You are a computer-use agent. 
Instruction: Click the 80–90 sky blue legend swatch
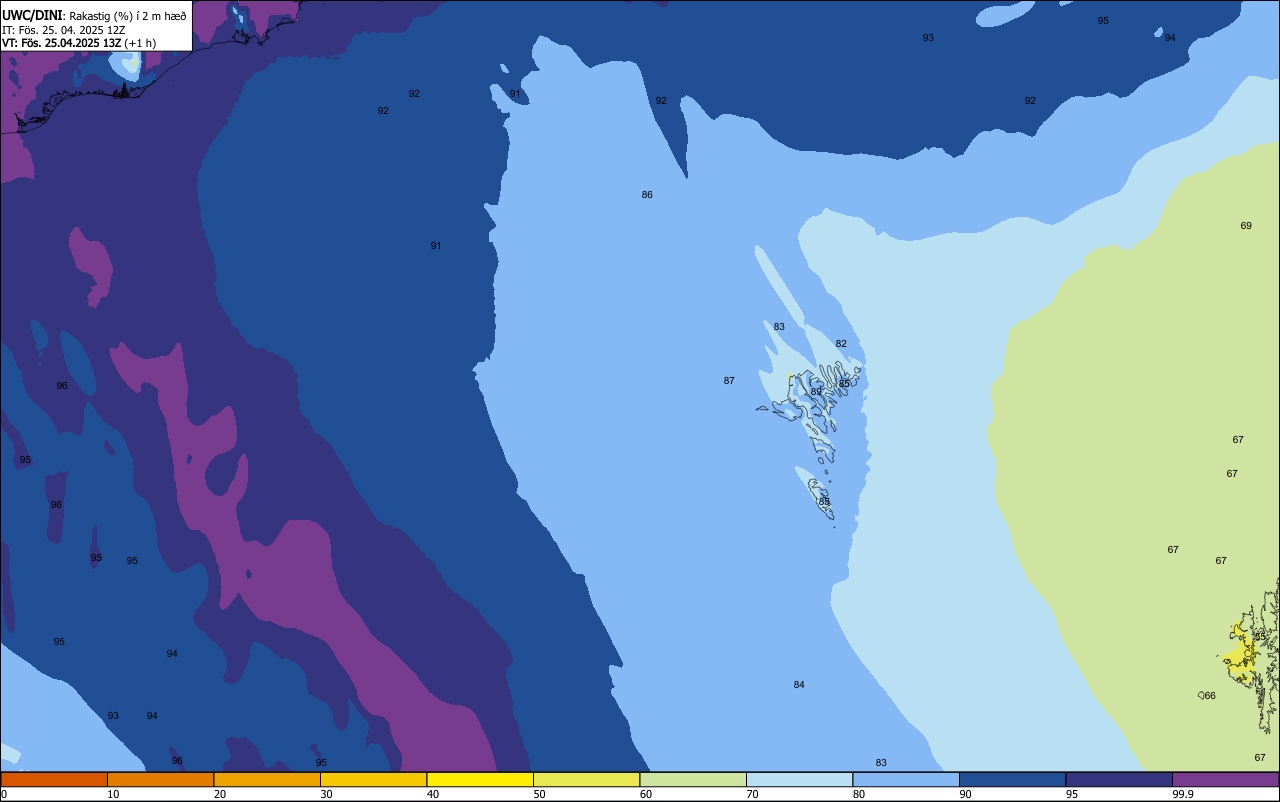[x=906, y=779]
